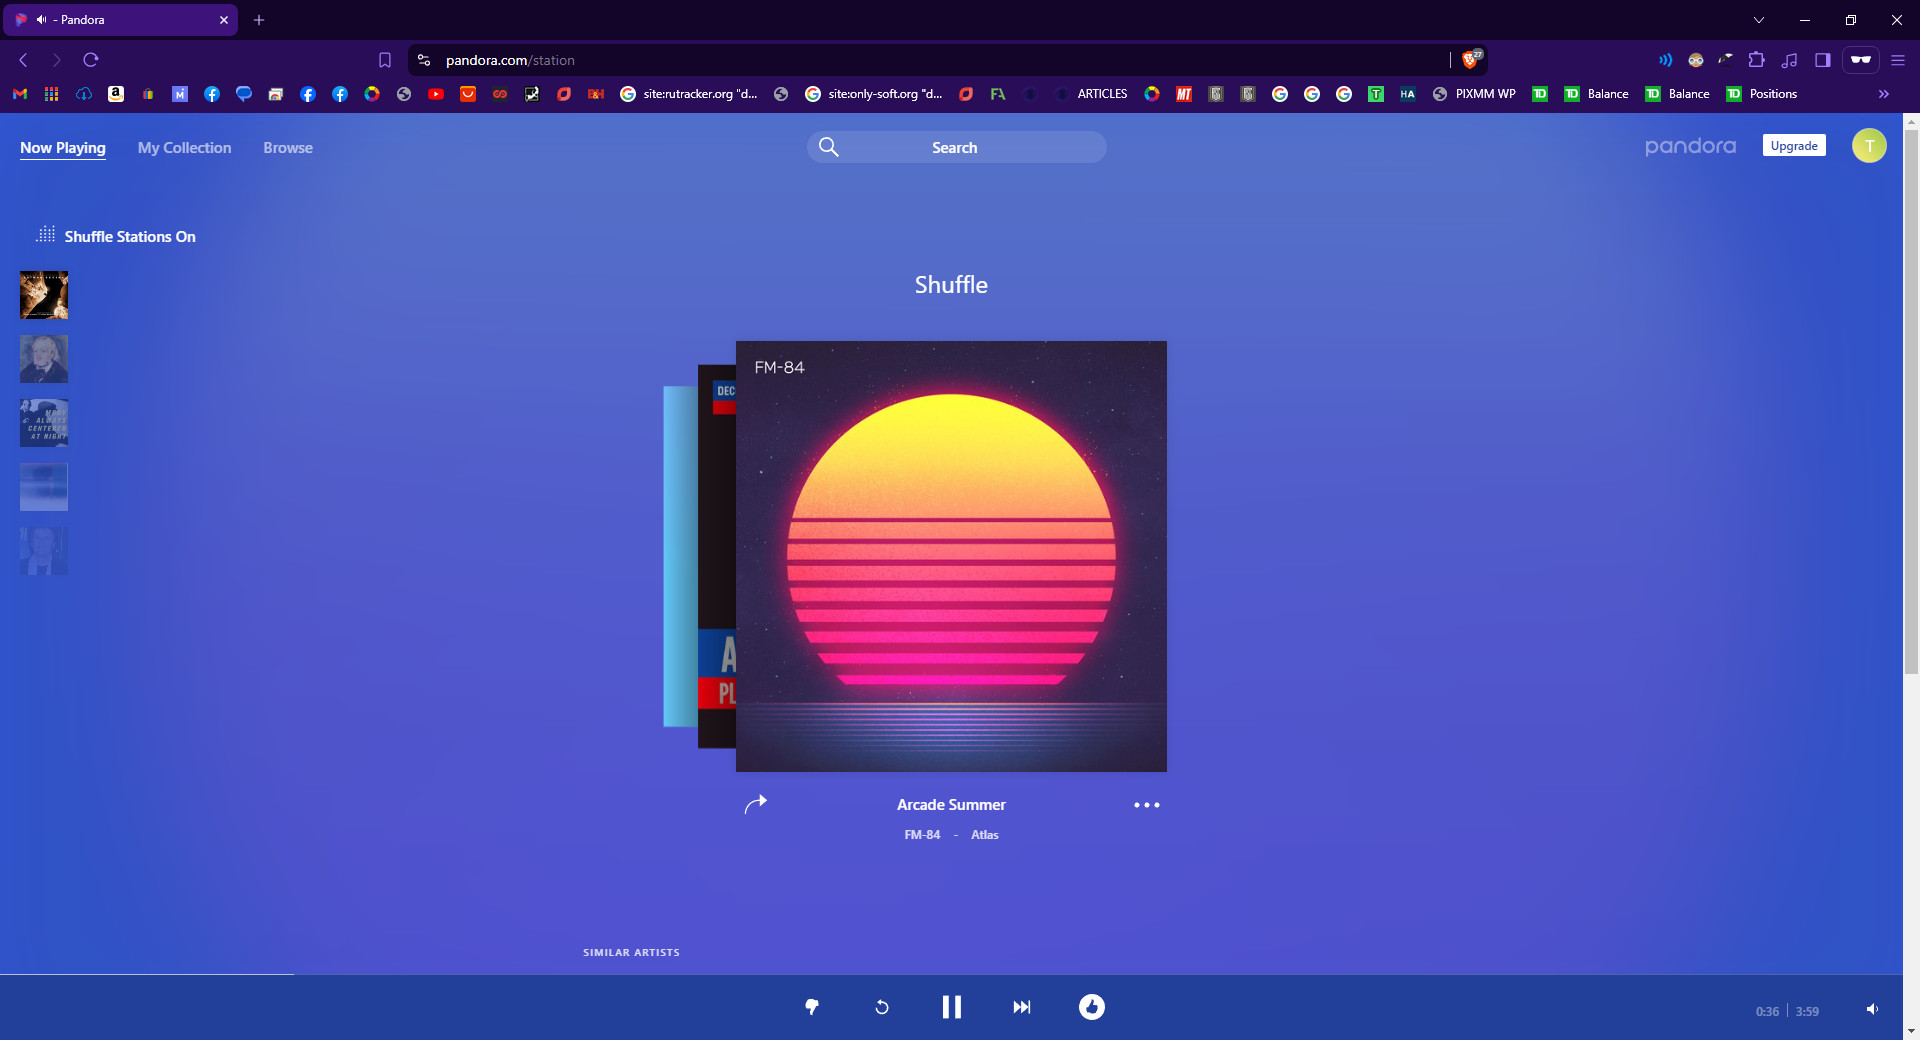Open the Gmail bookmark

click(x=20, y=94)
